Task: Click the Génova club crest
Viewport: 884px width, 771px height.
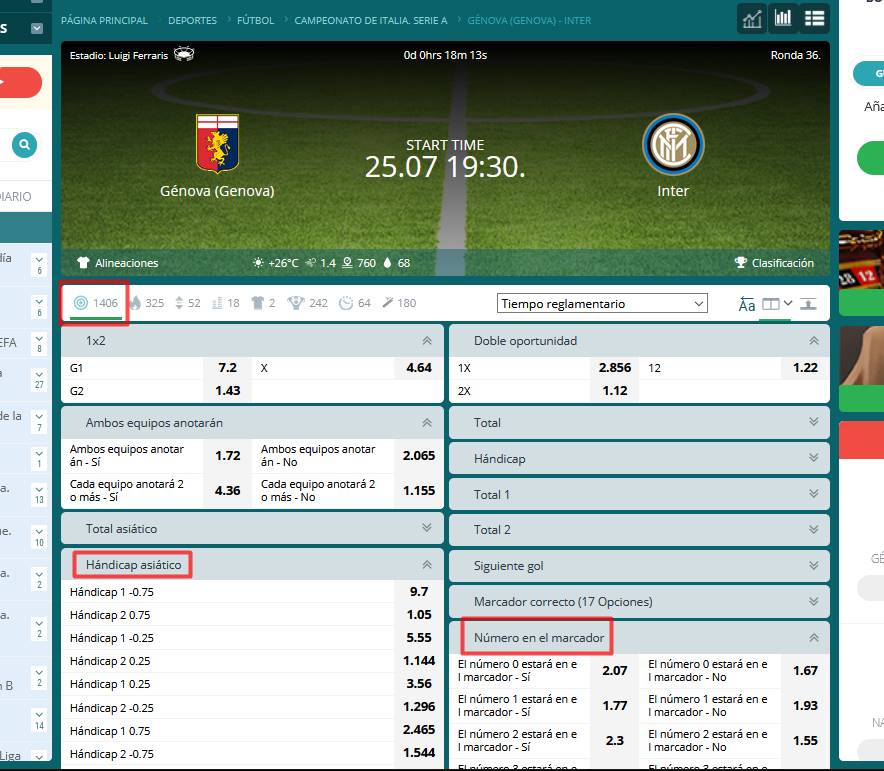Action: click(217, 144)
